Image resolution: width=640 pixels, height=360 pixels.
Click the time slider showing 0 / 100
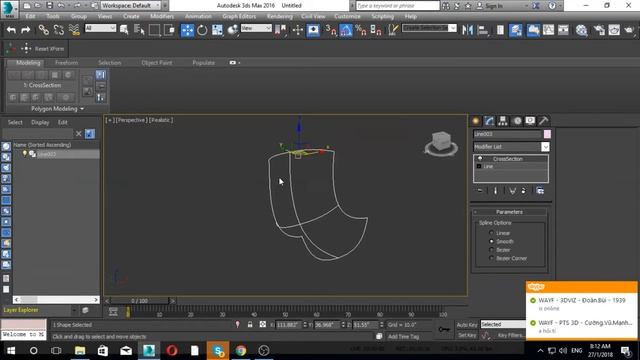tap(140, 301)
